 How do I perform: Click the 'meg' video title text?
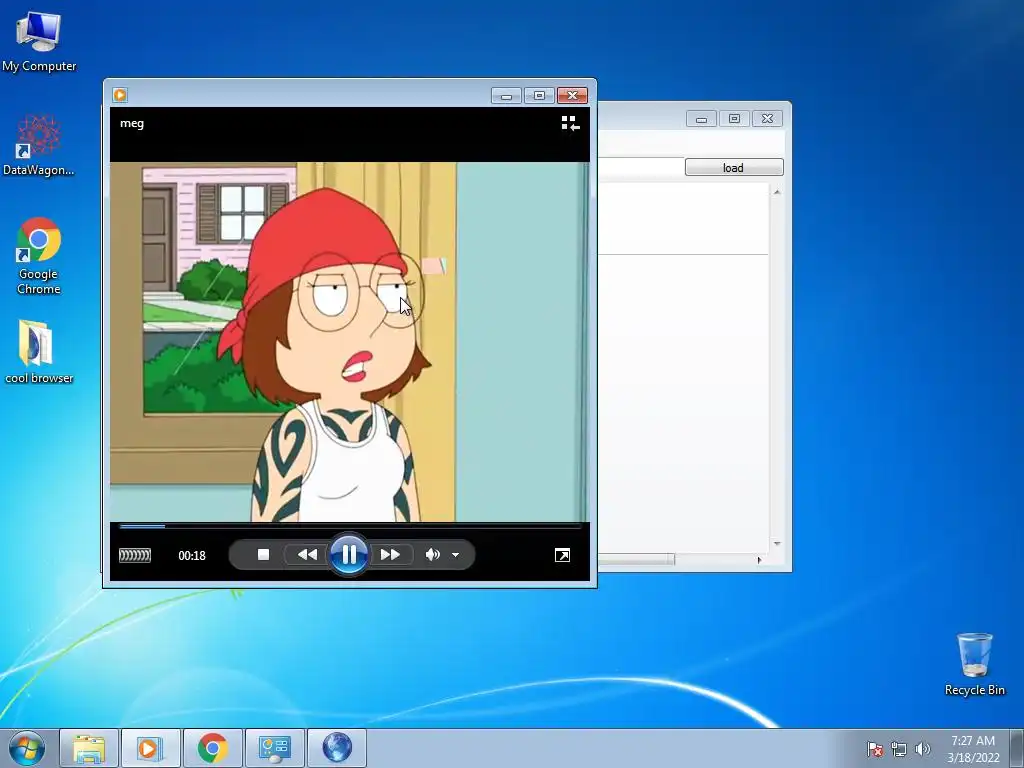(132, 123)
